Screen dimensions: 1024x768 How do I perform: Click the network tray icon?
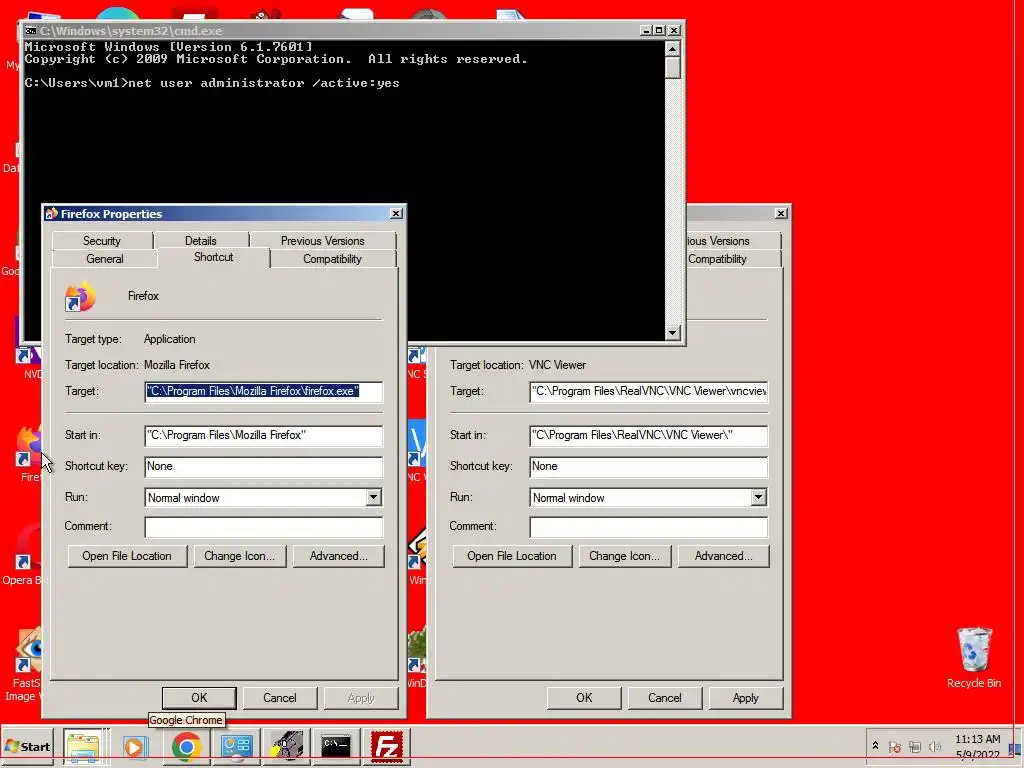915,746
